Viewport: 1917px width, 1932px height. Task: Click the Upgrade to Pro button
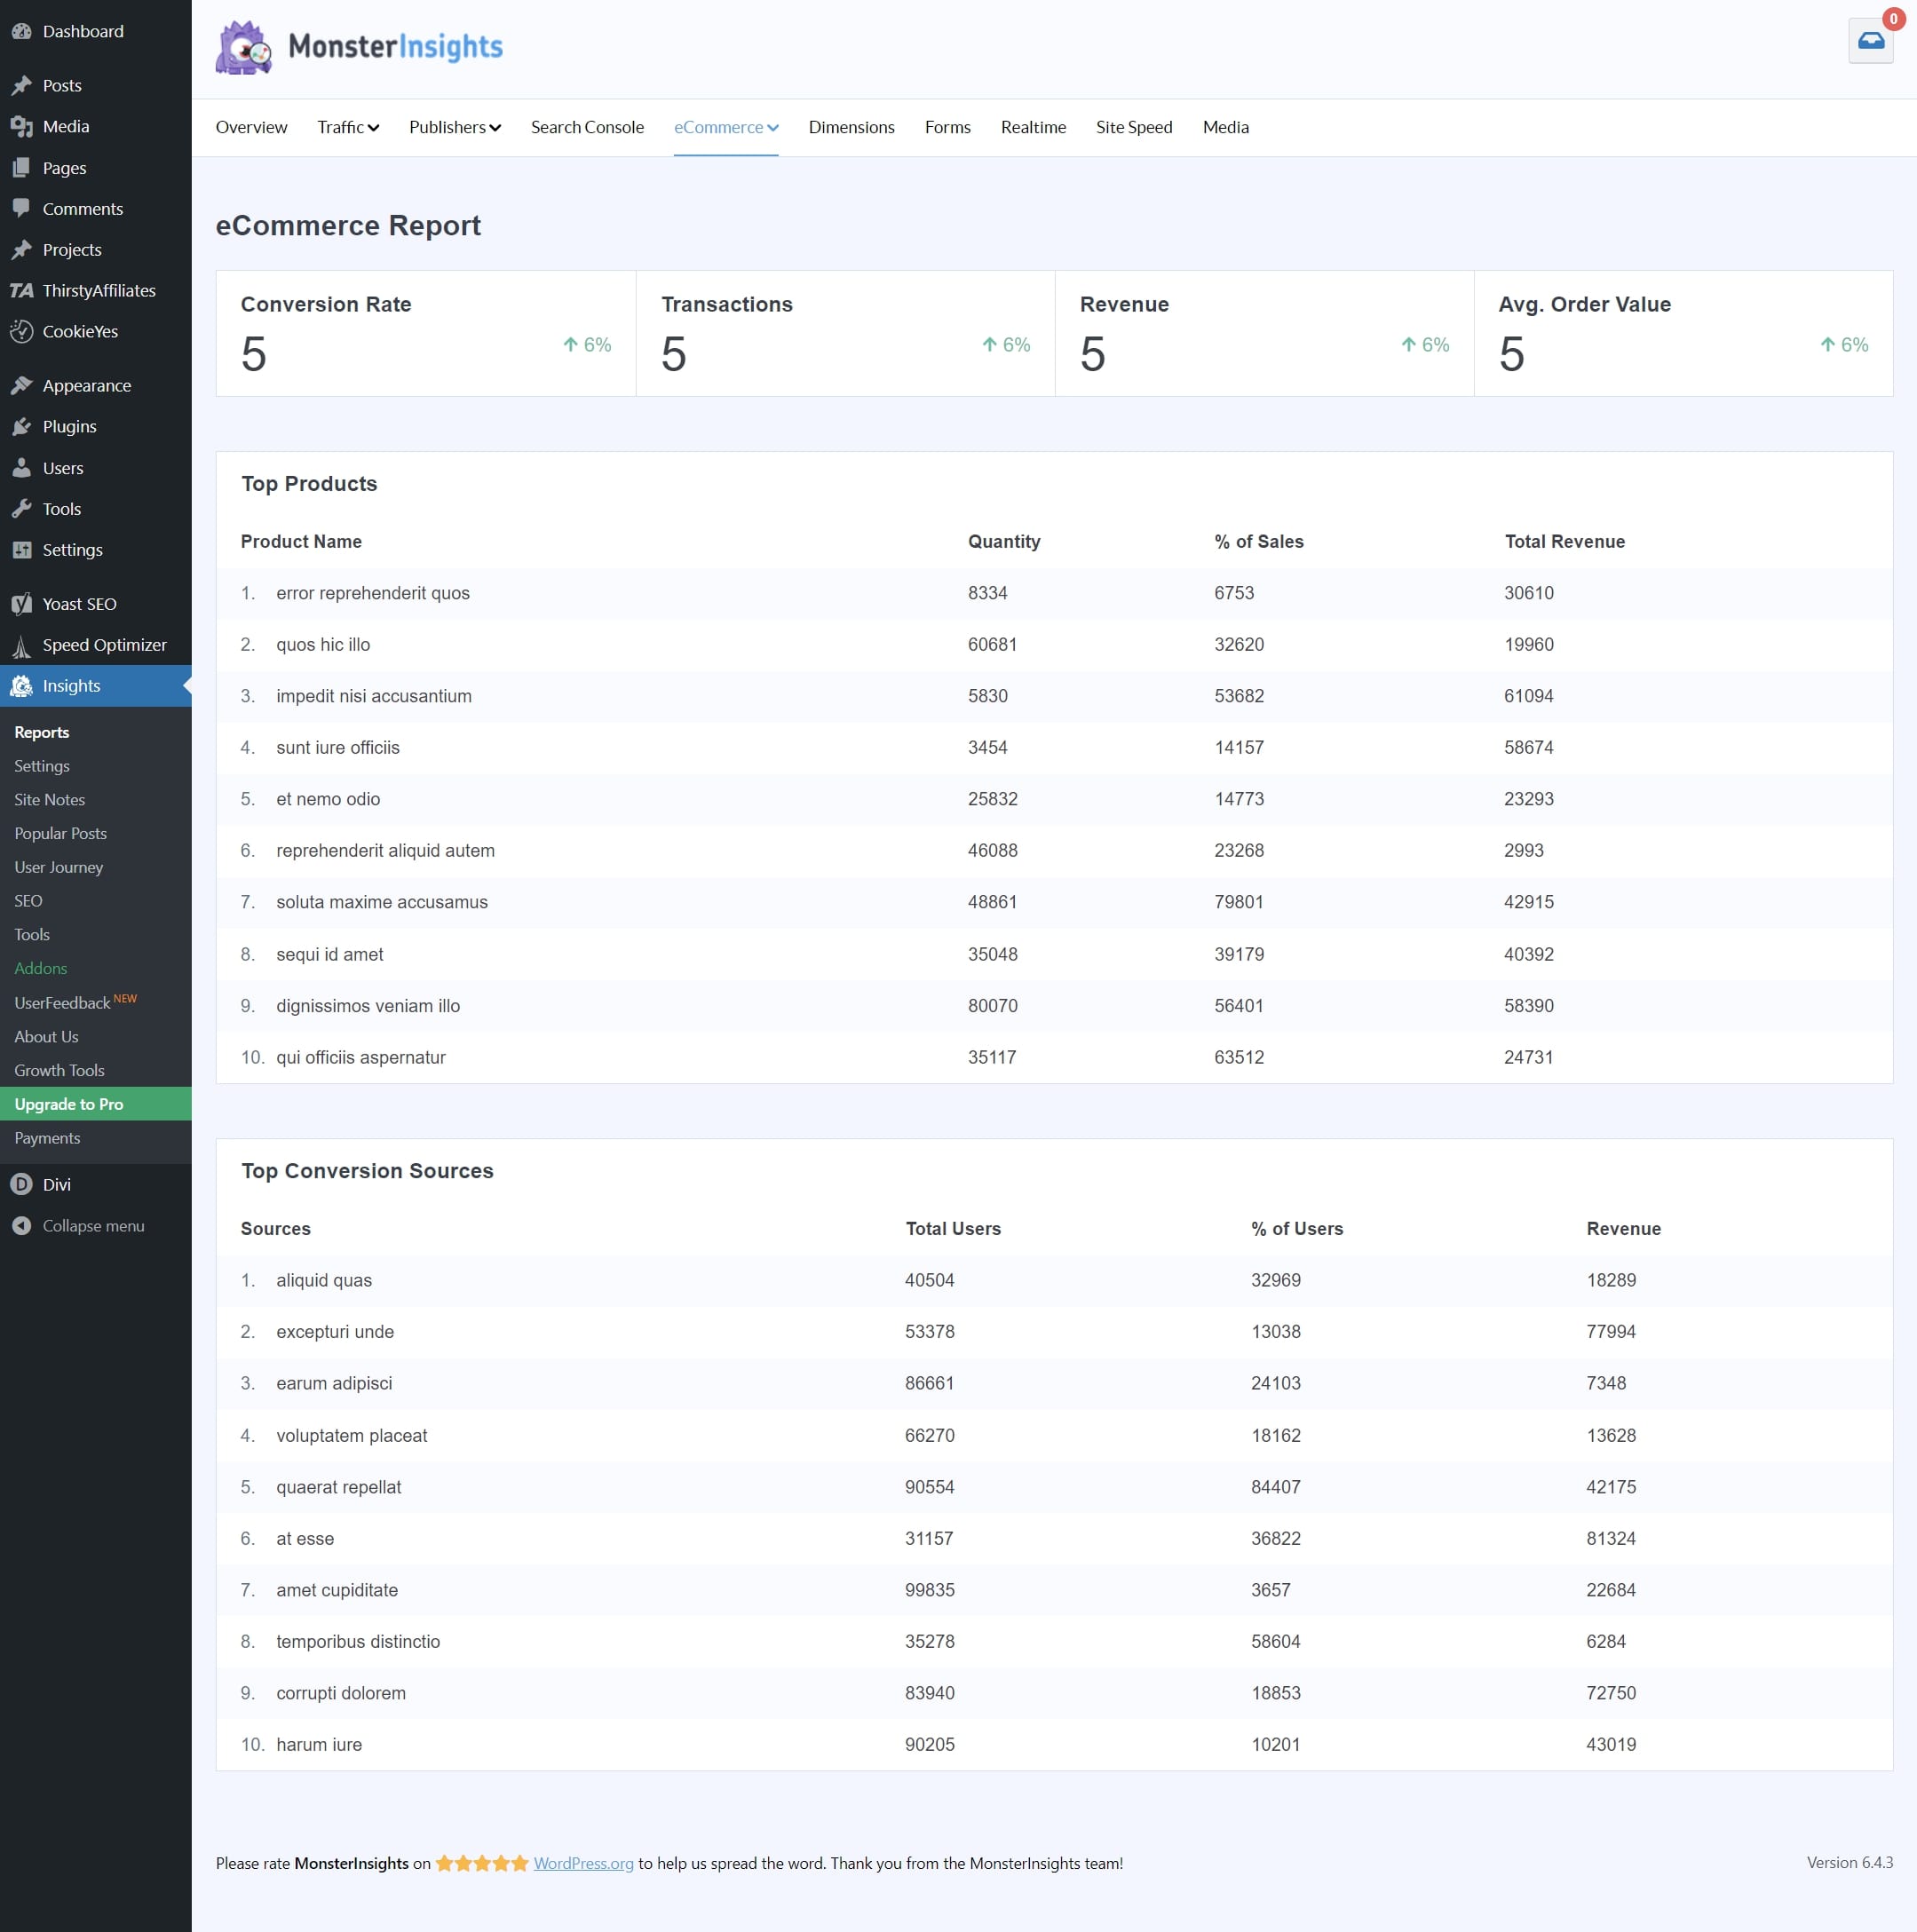point(97,1102)
